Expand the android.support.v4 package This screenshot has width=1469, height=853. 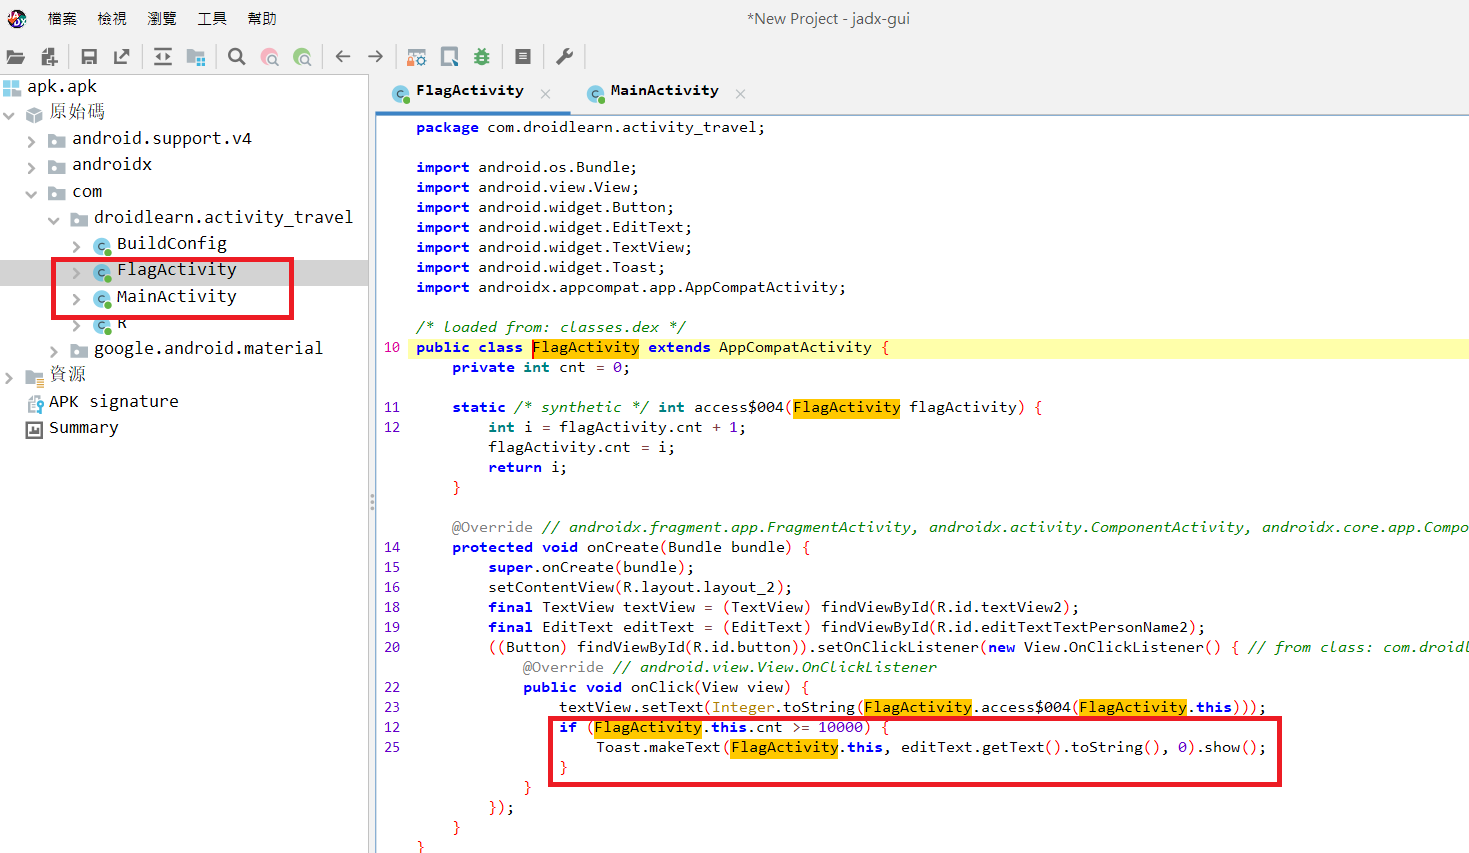31,141
